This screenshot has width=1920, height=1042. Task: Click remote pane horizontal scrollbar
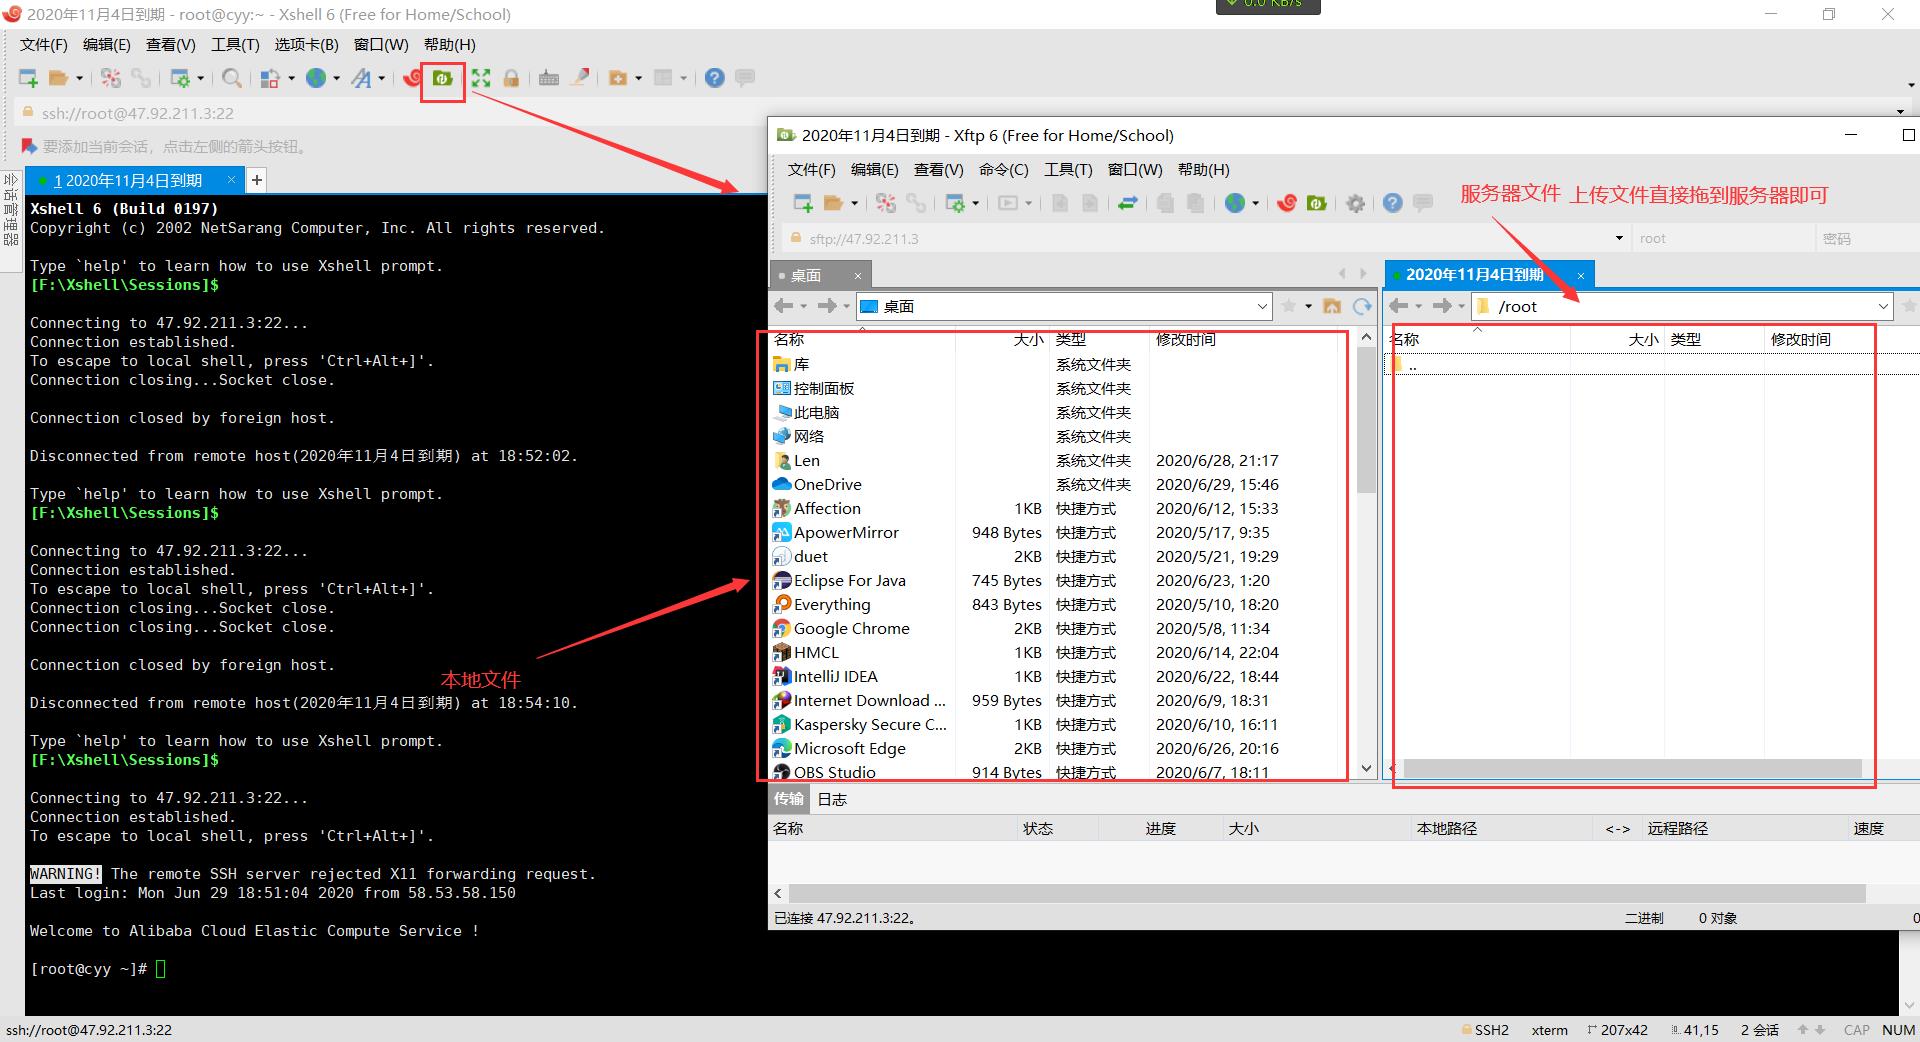pos(1632,768)
